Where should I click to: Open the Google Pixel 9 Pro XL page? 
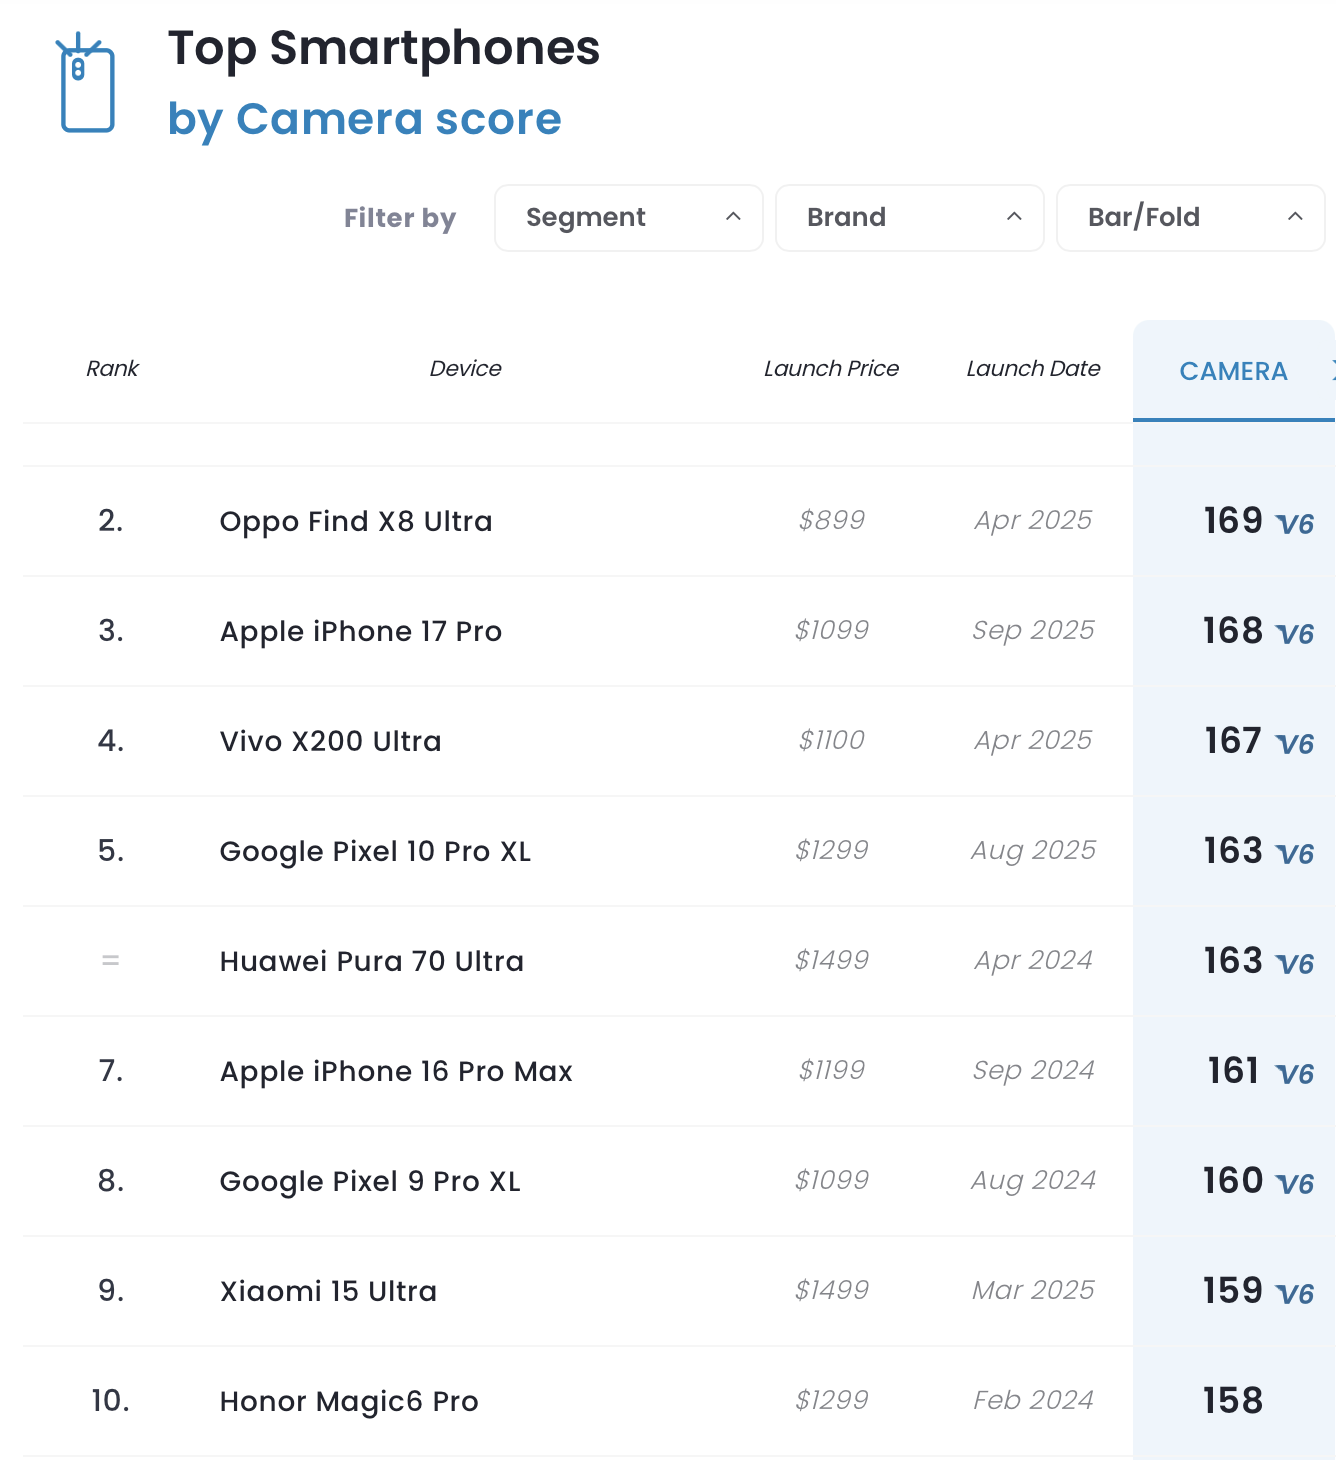pos(370,1181)
